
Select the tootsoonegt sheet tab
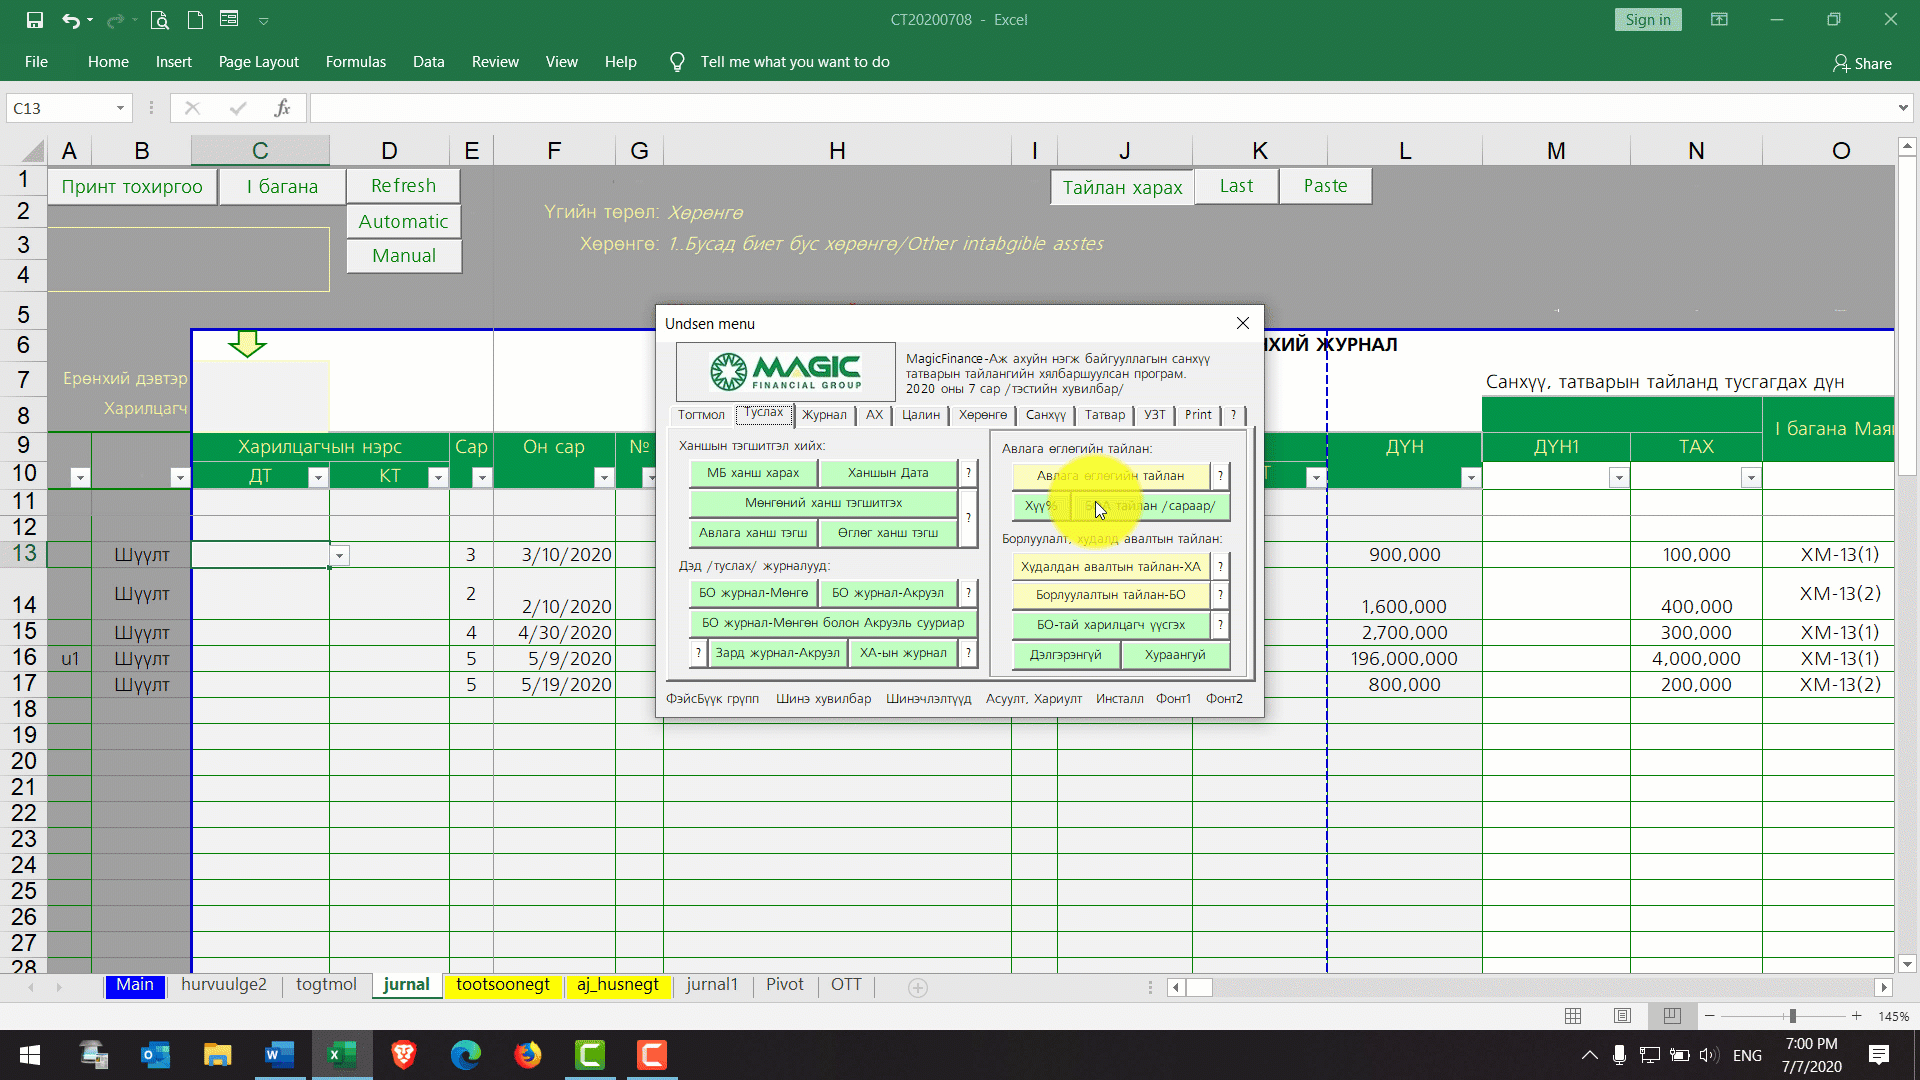pyautogui.click(x=502, y=985)
